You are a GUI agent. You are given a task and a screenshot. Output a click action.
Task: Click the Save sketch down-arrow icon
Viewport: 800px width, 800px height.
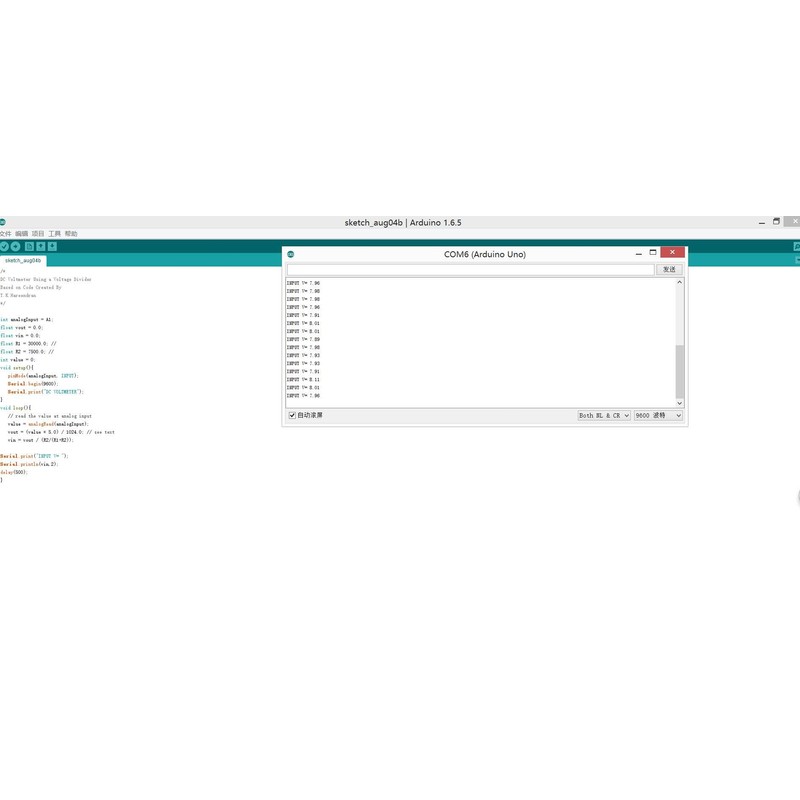(x=52, y=247)
